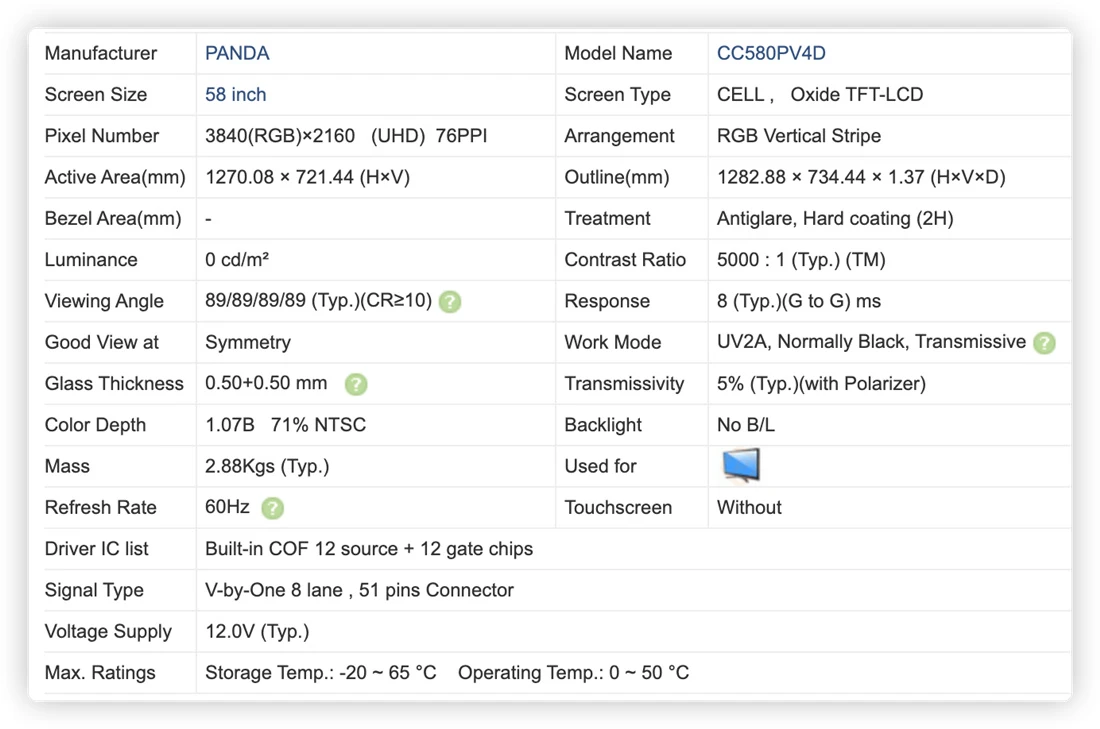
Task: Click the Manufacturer row label
Action: tap(101, 53)
